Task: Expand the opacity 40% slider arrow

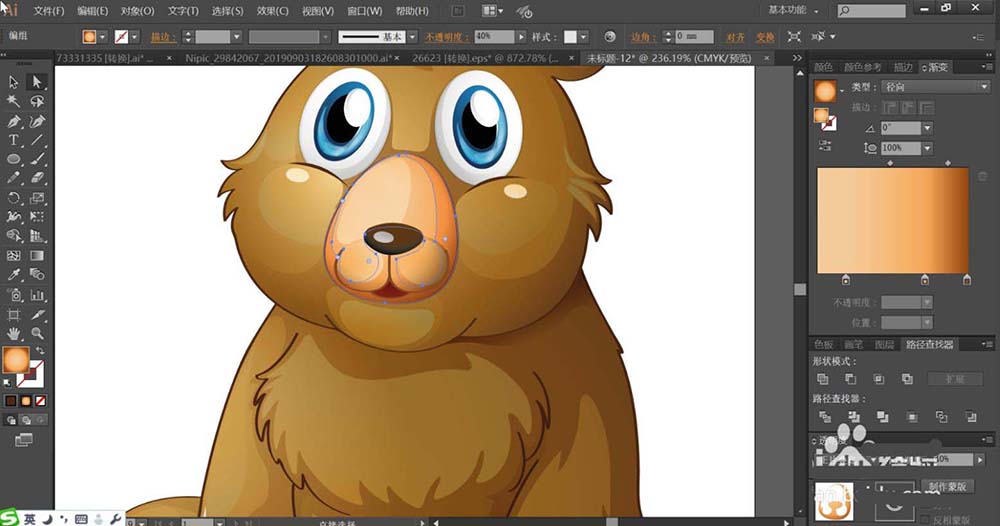Action: [x=521, y=37]
